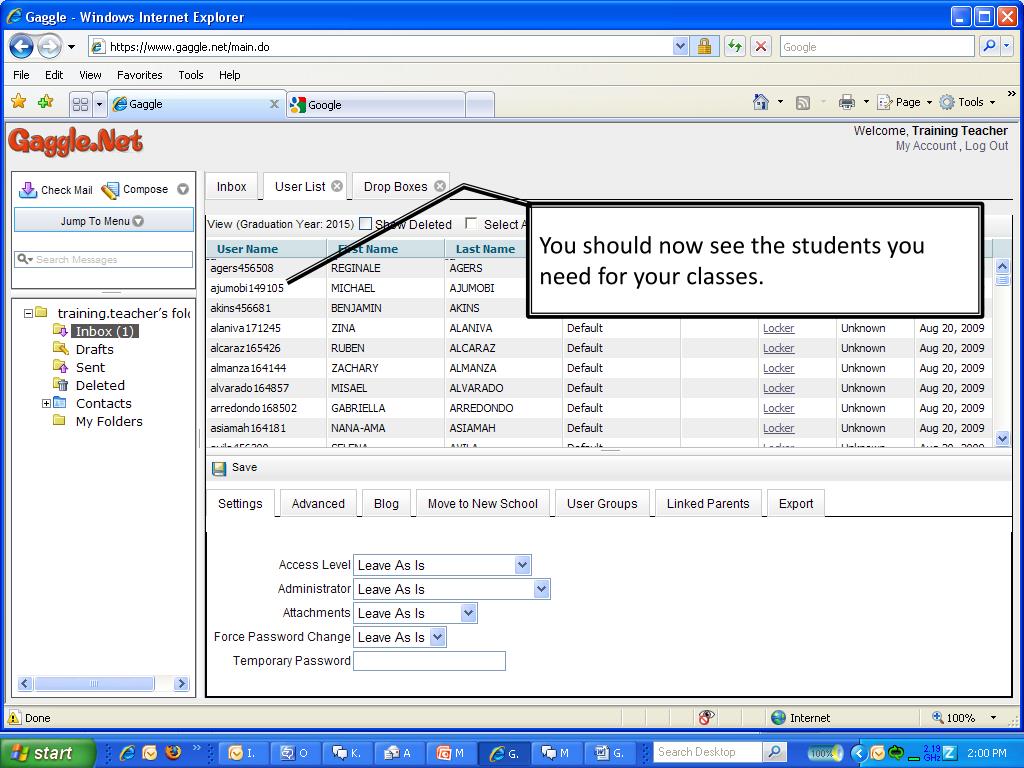Toggle the Show Deleted checkbox

point(366,224)
